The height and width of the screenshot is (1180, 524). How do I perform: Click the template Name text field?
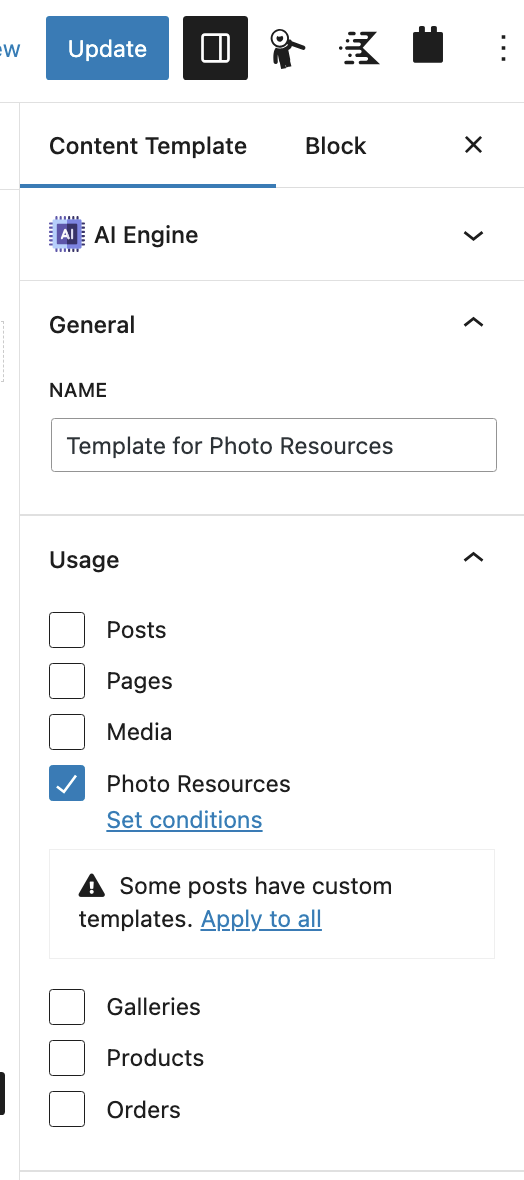[274, 446]
